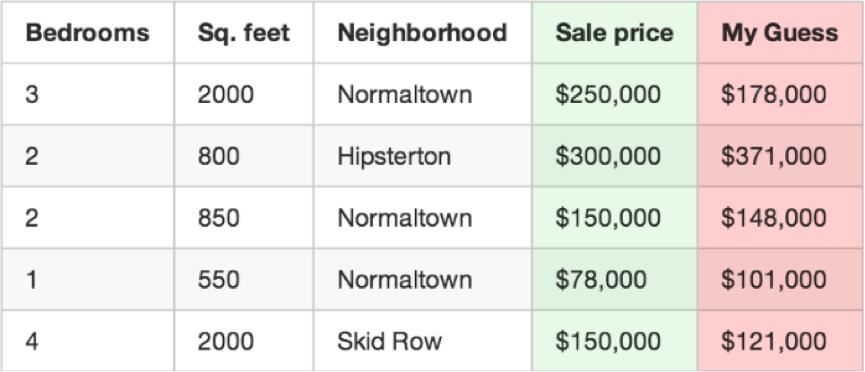This screenshot has height=372, width=865.
Task: Select the 800 square feet cell
Action: (244, 156)
